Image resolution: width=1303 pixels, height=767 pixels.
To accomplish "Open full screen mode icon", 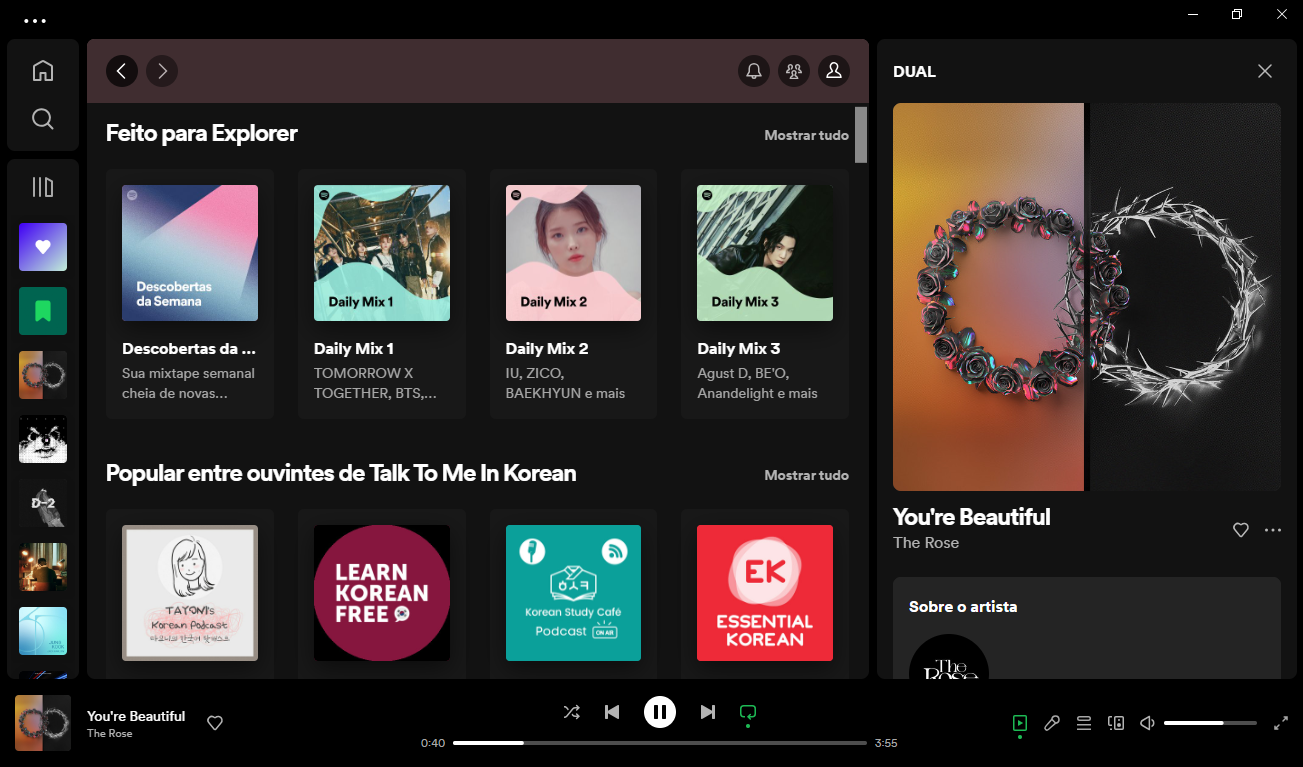I will click(1281, 723).
